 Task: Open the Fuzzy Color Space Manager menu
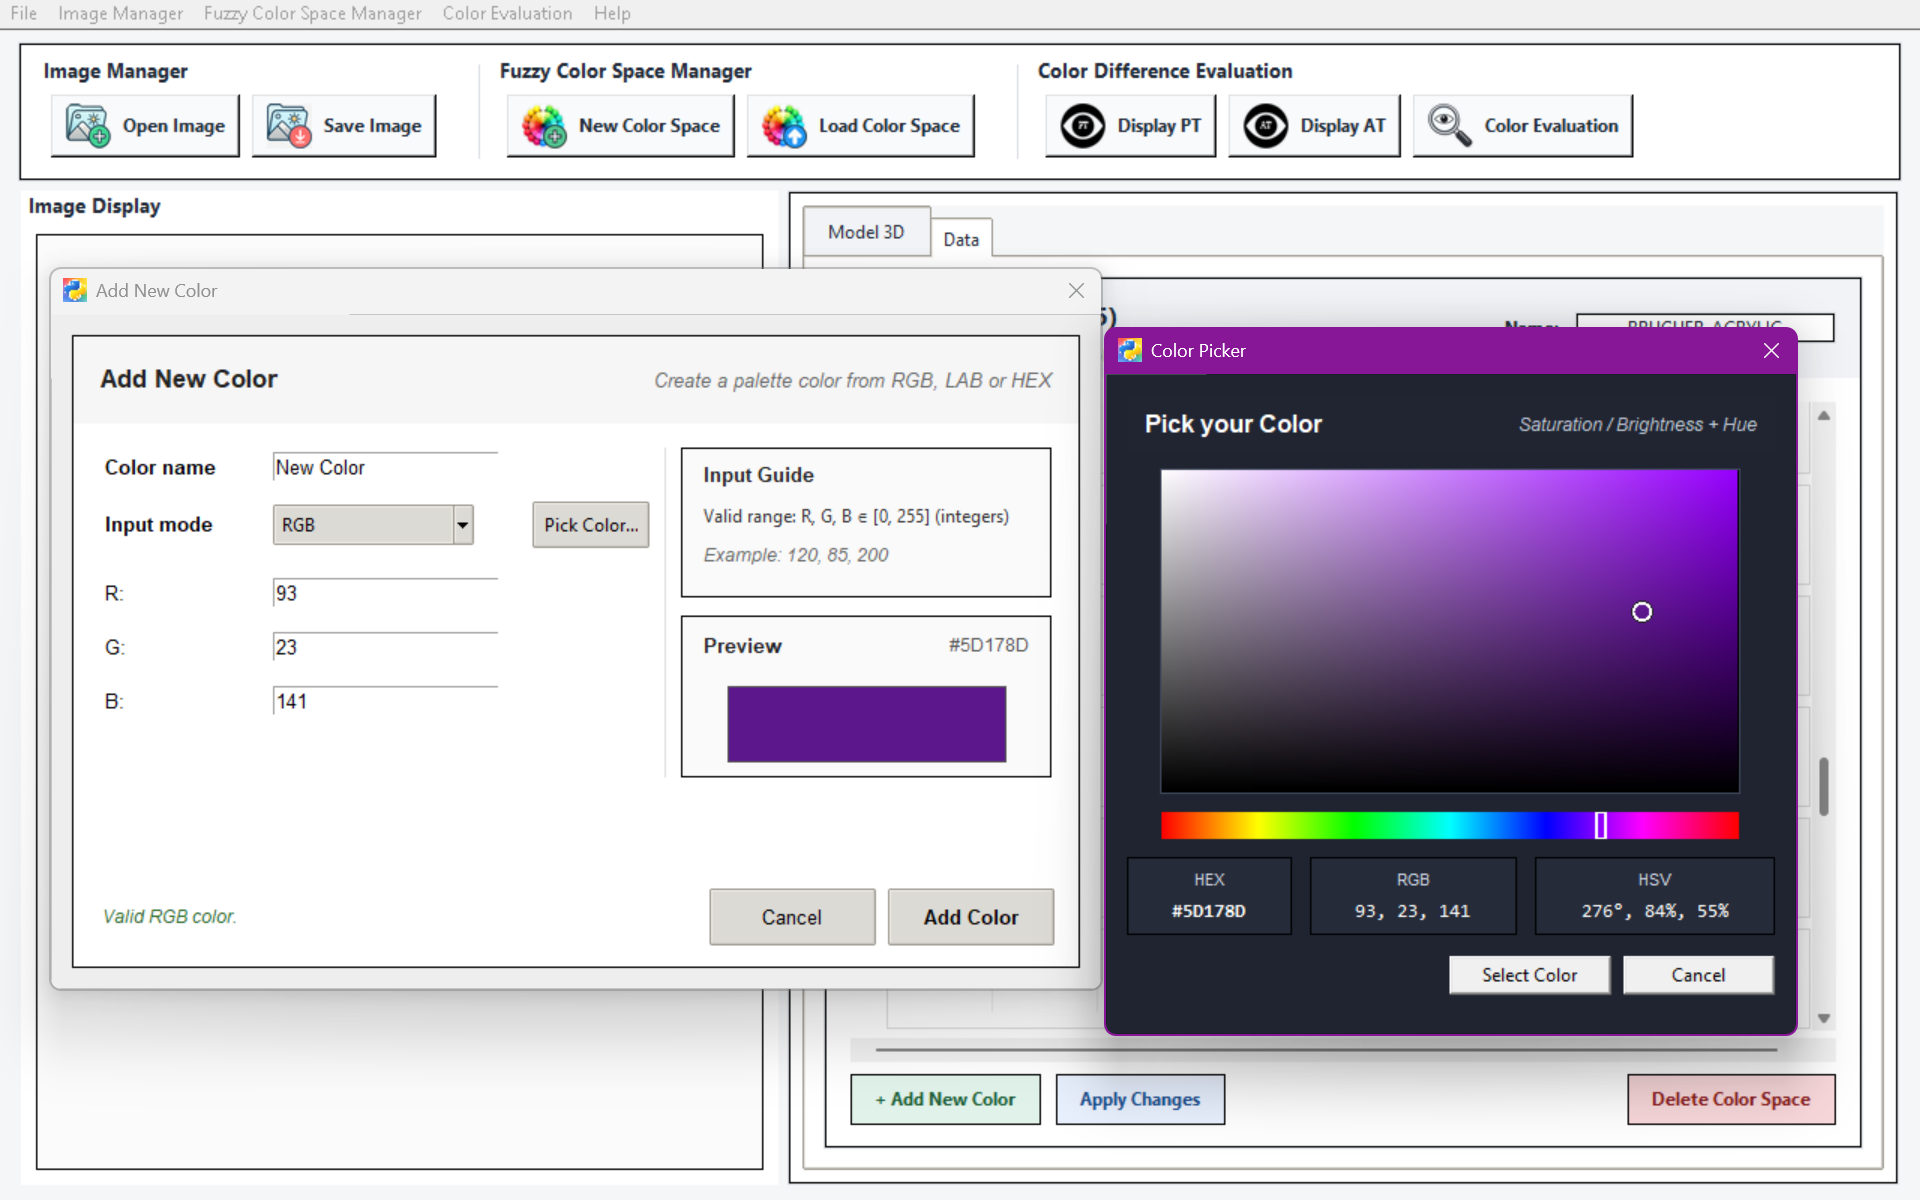tap(312, 13)
